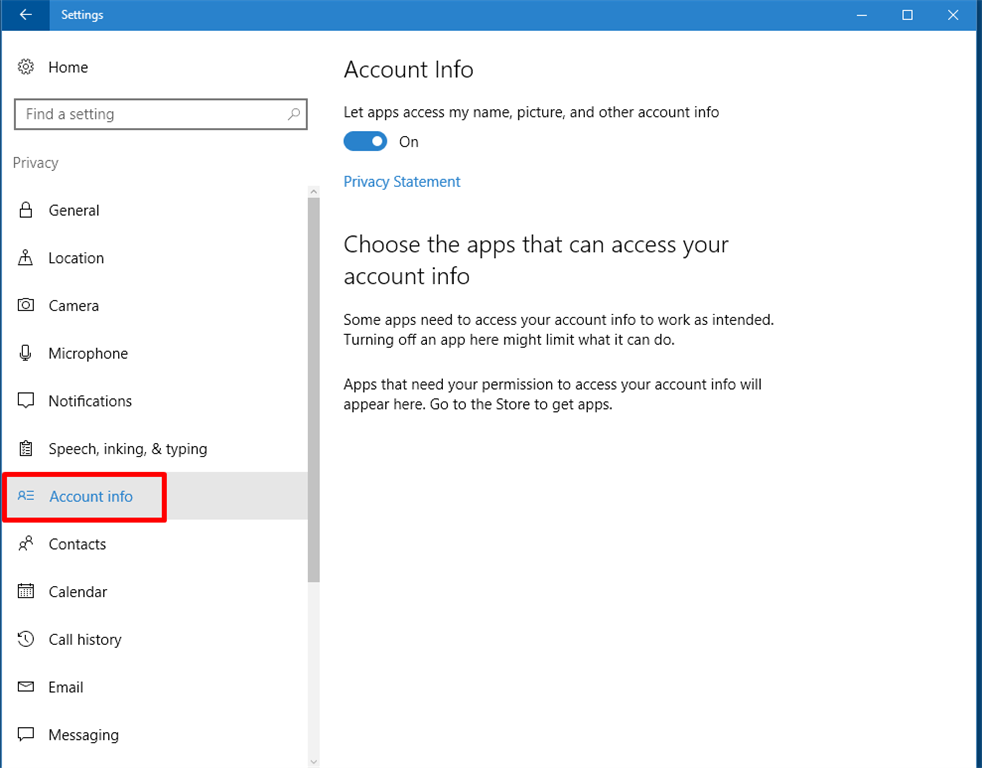Click the Notifications speech bubble icon

click(26, 401)
